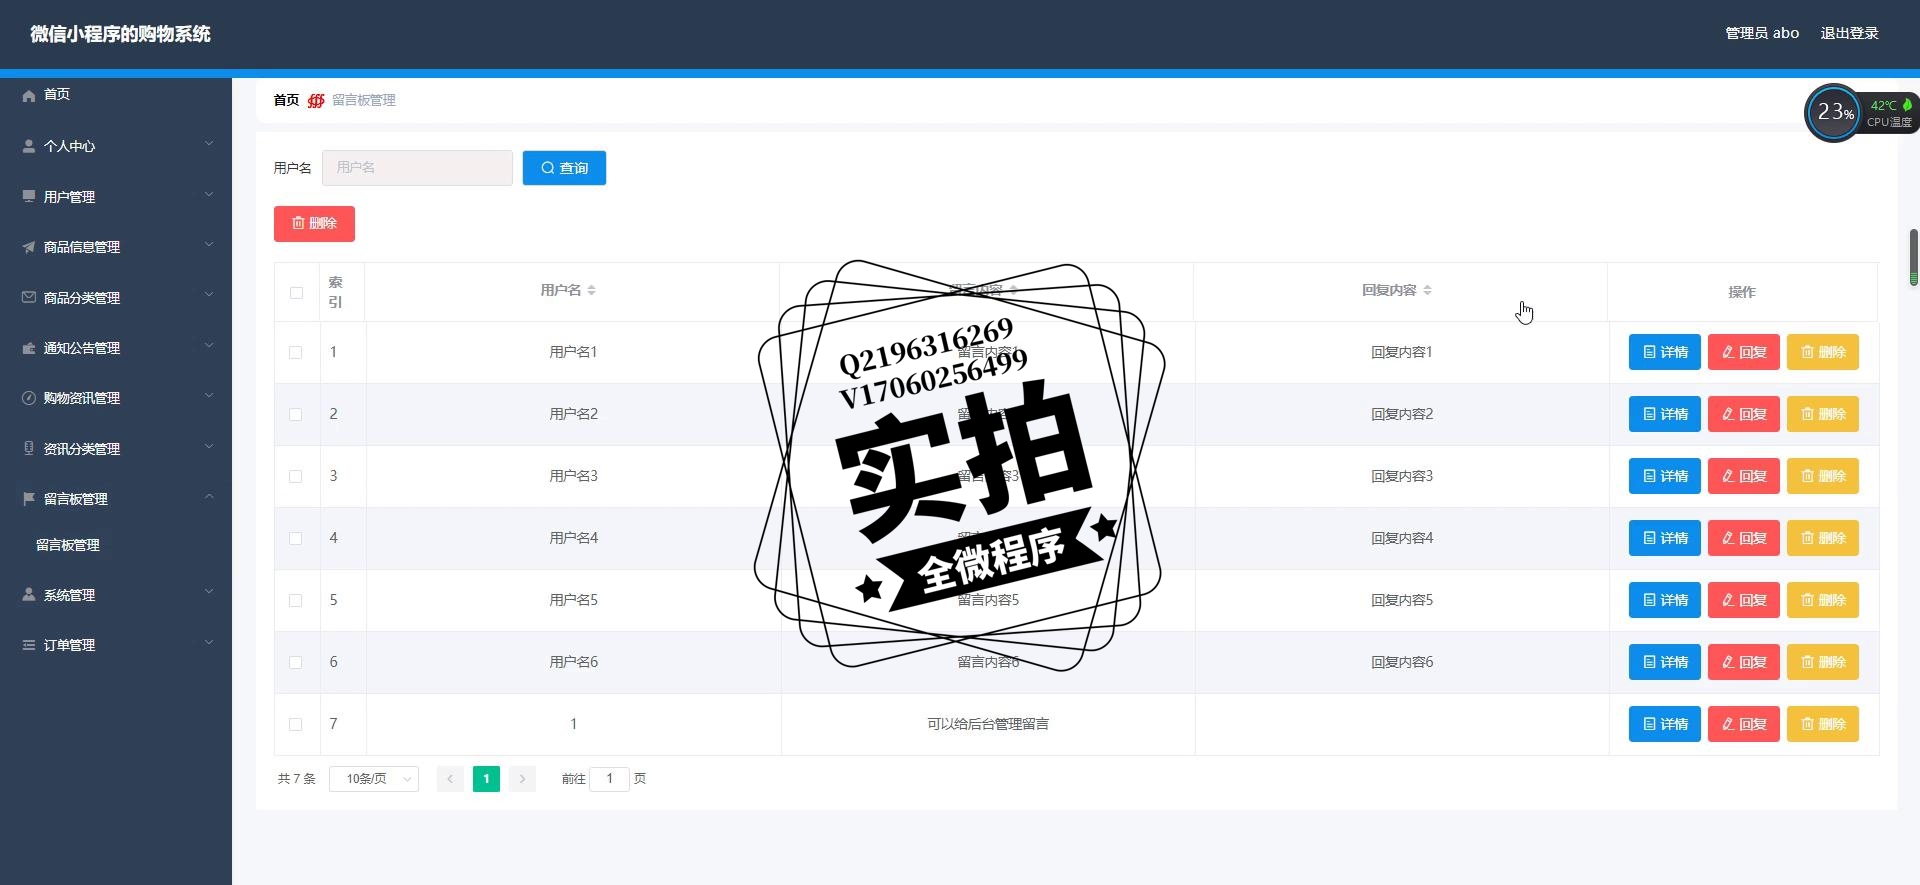1920x885 pixels.
Task: Click the 微信小程序的购物系统 title
Action: coord(120,34)
